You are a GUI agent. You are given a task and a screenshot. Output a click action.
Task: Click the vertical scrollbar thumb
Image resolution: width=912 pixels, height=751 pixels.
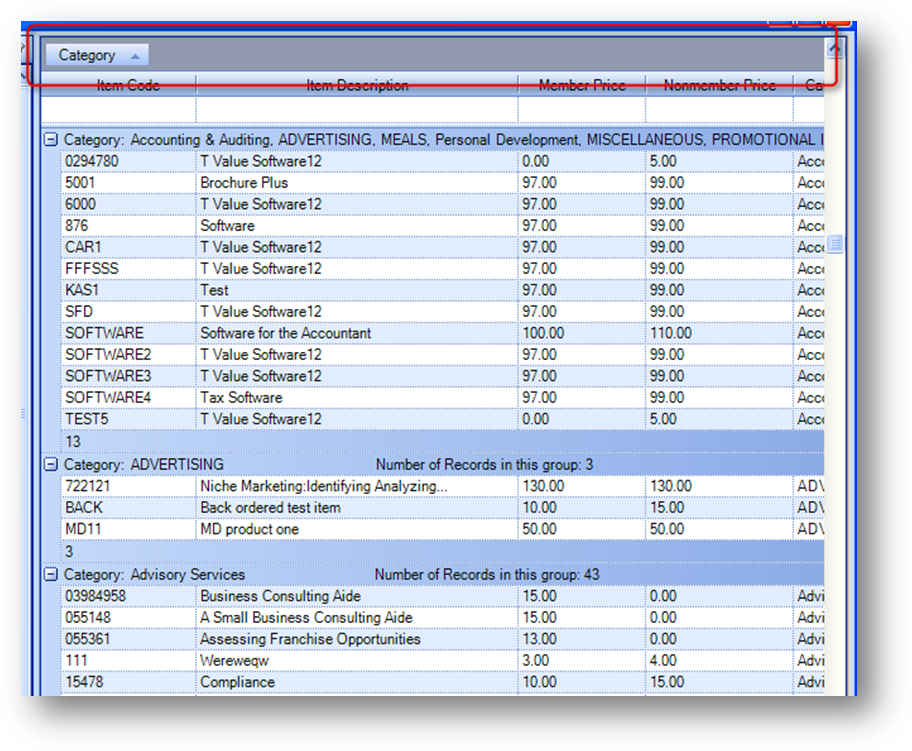click(x=835, y=243)
